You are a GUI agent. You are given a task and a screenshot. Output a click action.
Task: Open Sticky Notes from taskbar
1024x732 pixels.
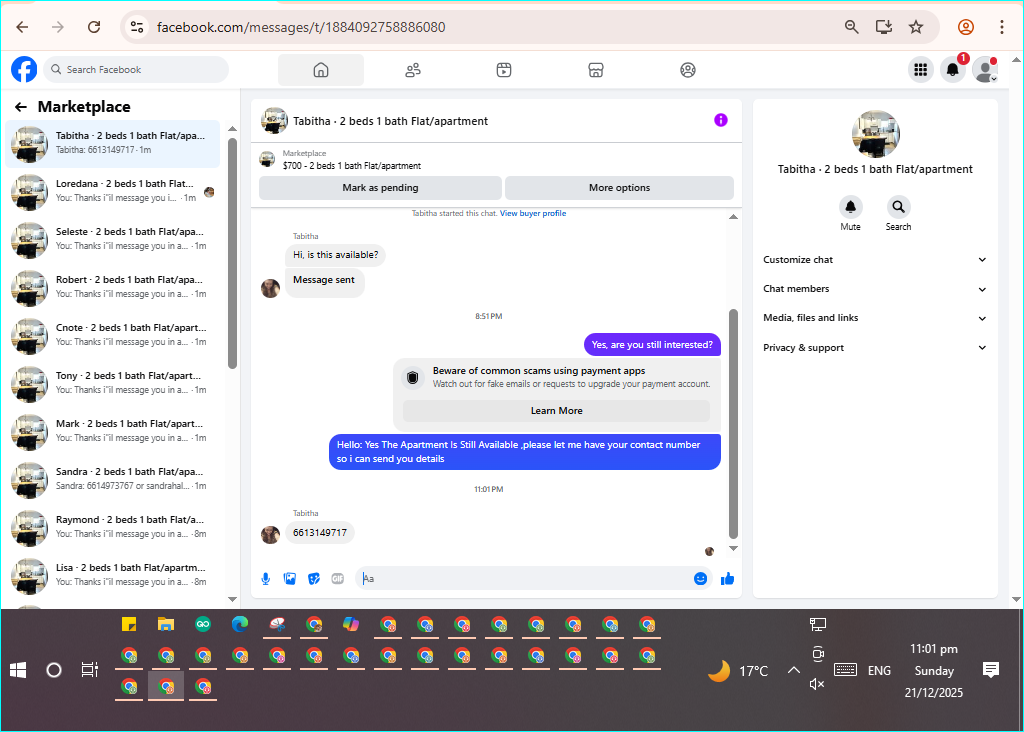(129, 625)
